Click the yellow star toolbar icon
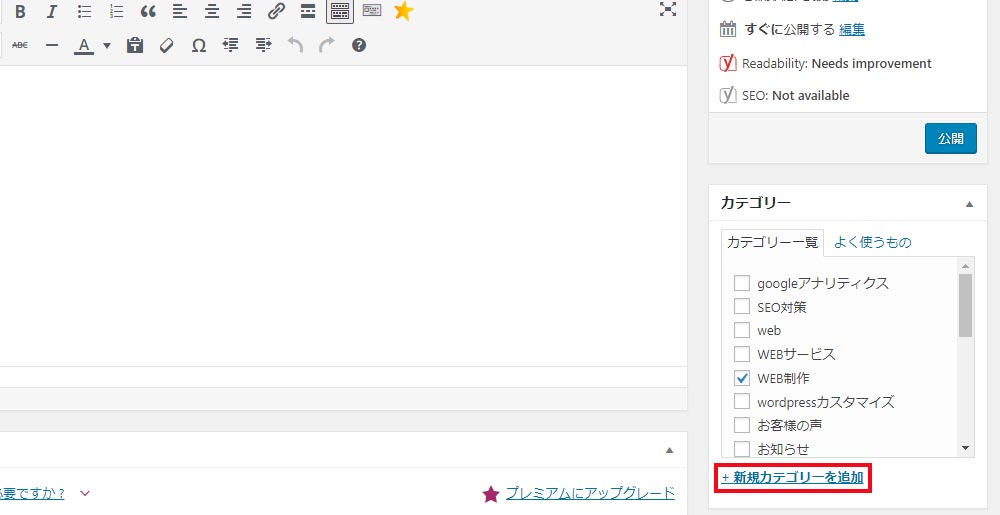Screen dimensions: 1000x515 click(x=403, y=10)
